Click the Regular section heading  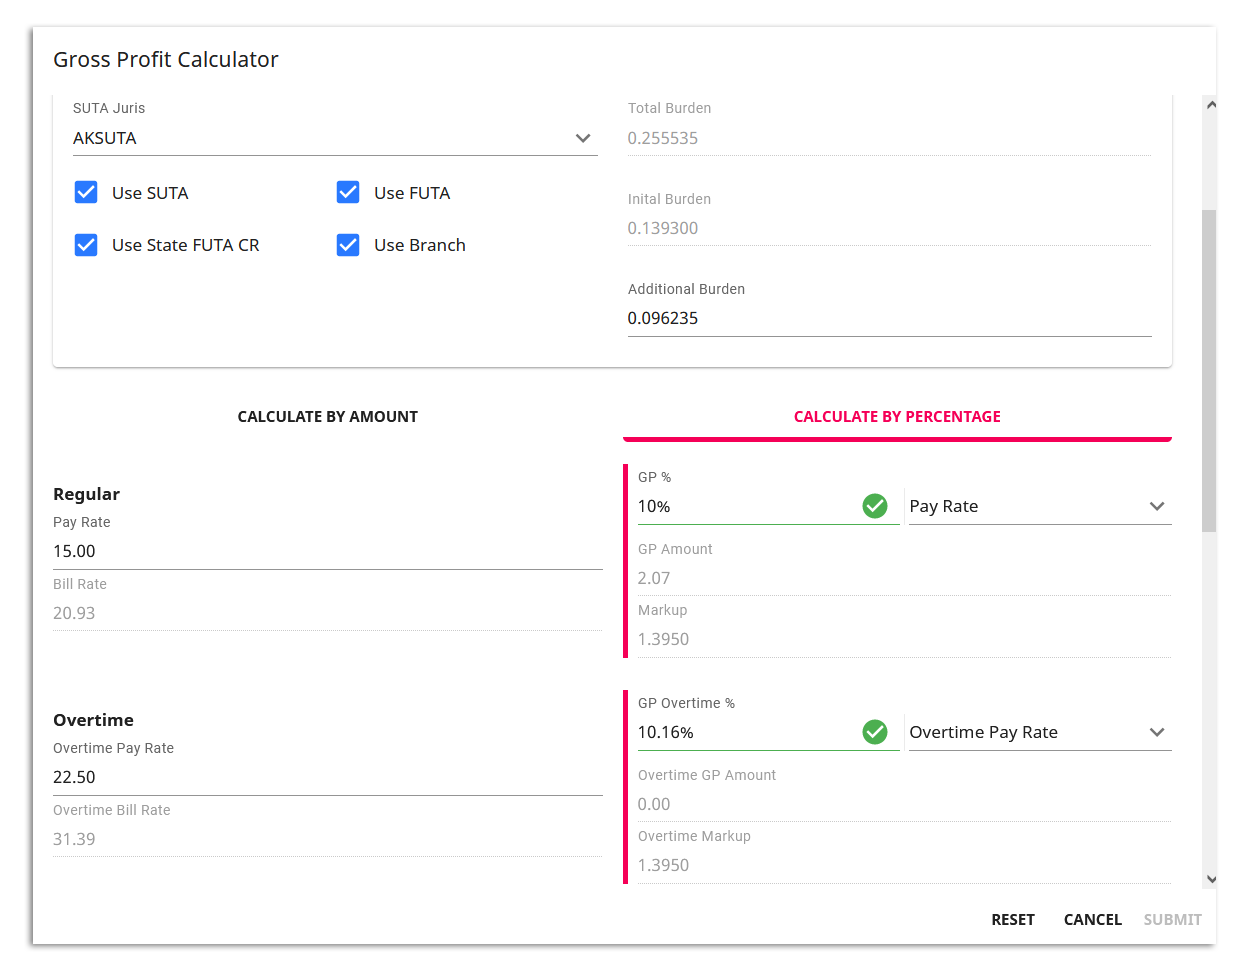pyautogui.click(x=86, y=494)
